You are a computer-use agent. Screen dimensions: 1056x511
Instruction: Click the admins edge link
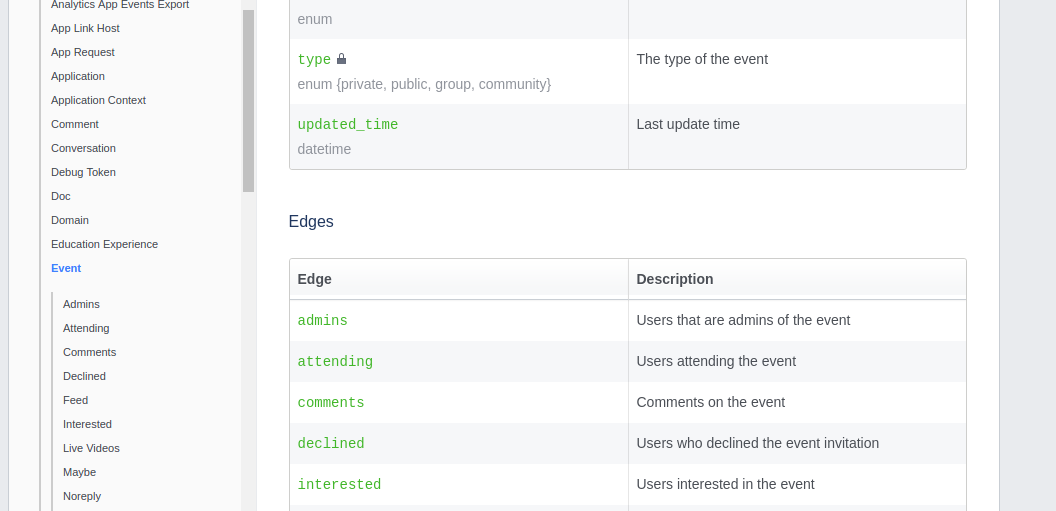322,321
